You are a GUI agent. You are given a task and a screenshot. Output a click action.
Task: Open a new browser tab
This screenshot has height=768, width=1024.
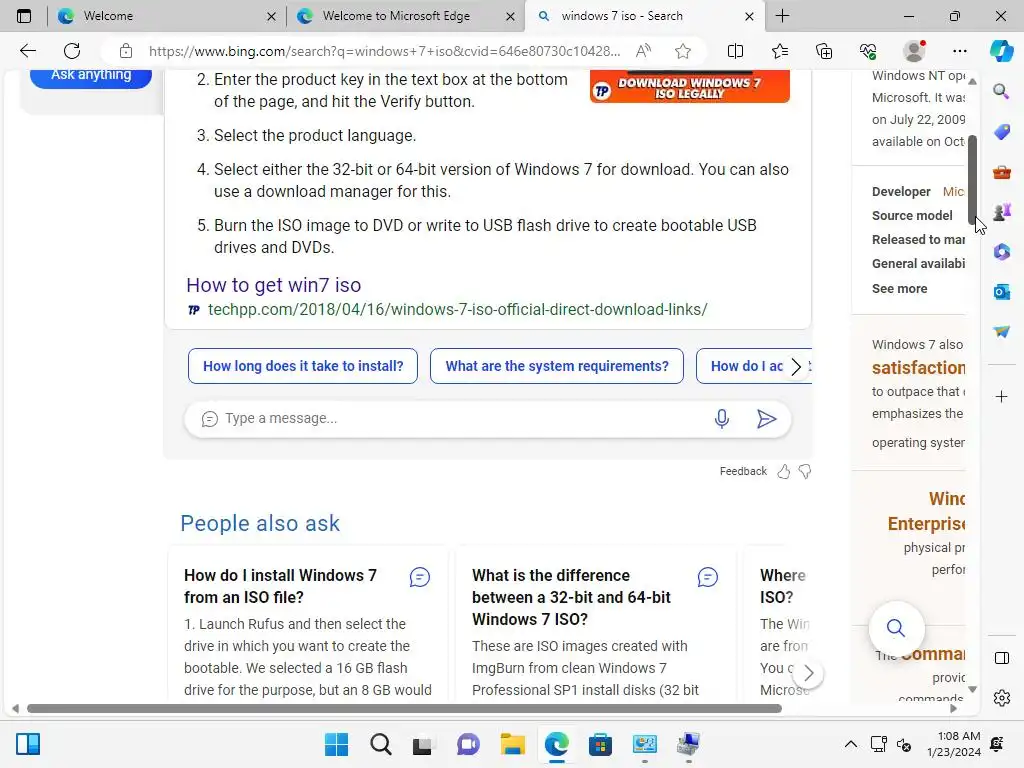pos(782,16)
